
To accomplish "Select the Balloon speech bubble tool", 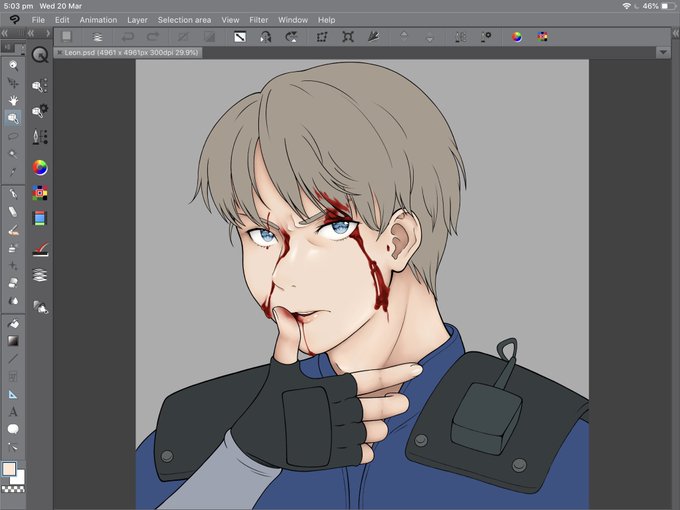I will 13,429.
